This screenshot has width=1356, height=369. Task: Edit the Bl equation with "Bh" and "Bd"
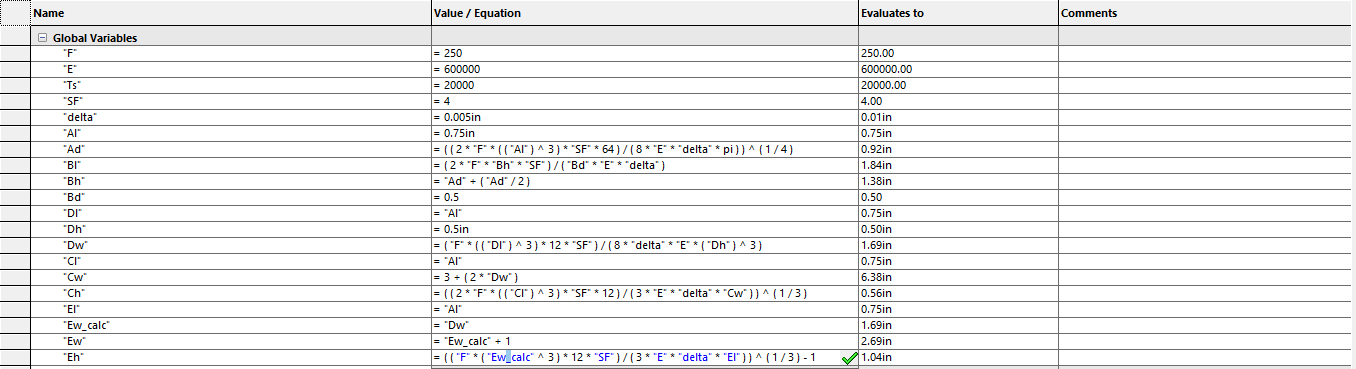[x=644, y=165]
